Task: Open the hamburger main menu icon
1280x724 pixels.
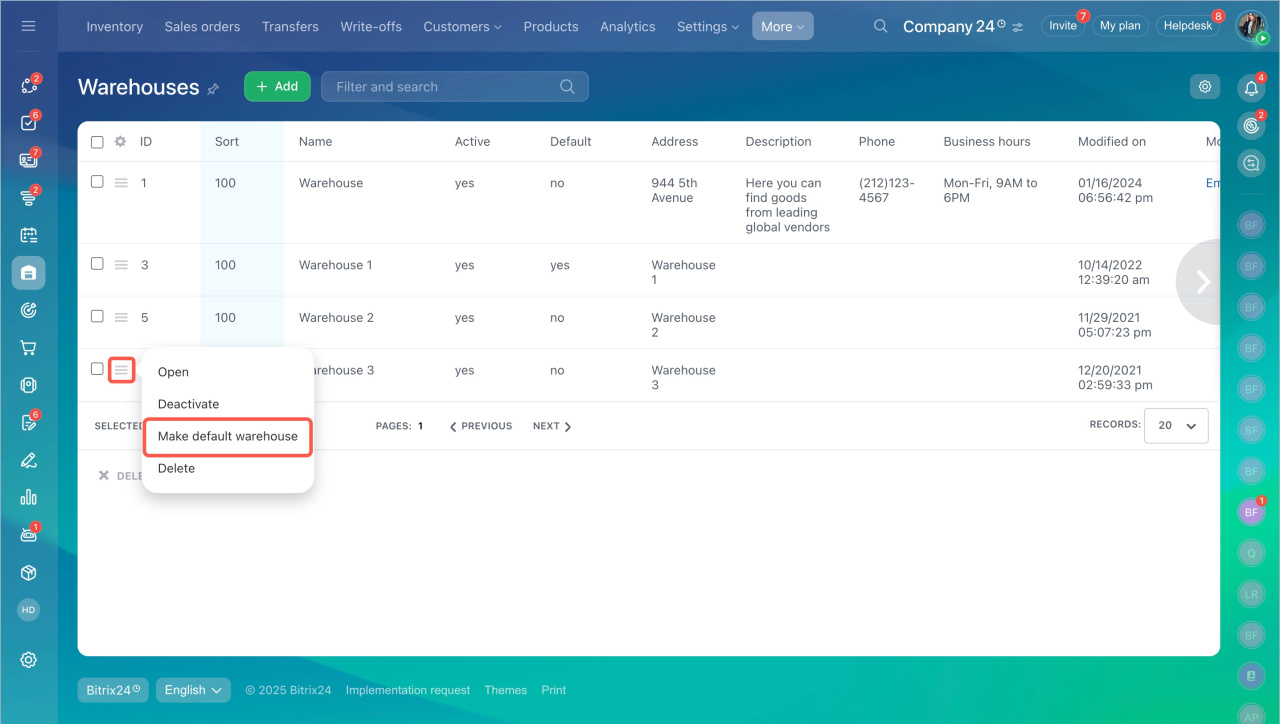Action: click(x=28, y=26)
